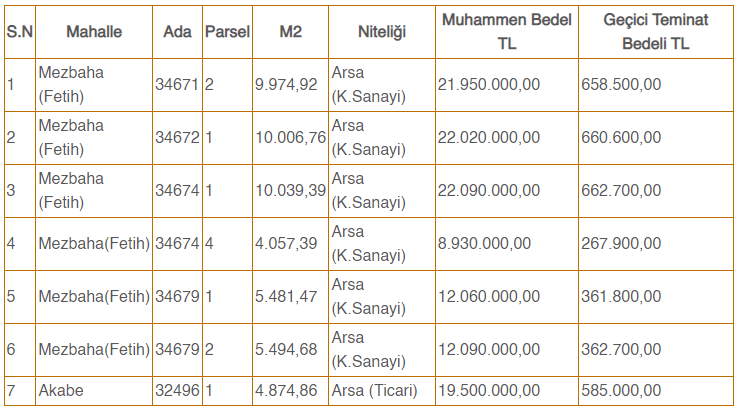Click the area value 10.039,39
This screenshot has width=738, height=409.
[x=290, y=190]
